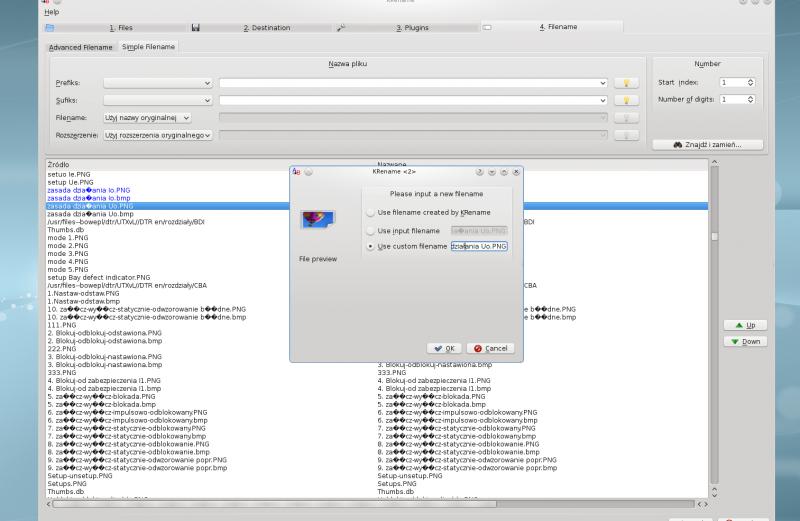This screenshot has width=800, height=521.
Task: Click the "Znajdź i zamień..." button
Action: (707, 145)
